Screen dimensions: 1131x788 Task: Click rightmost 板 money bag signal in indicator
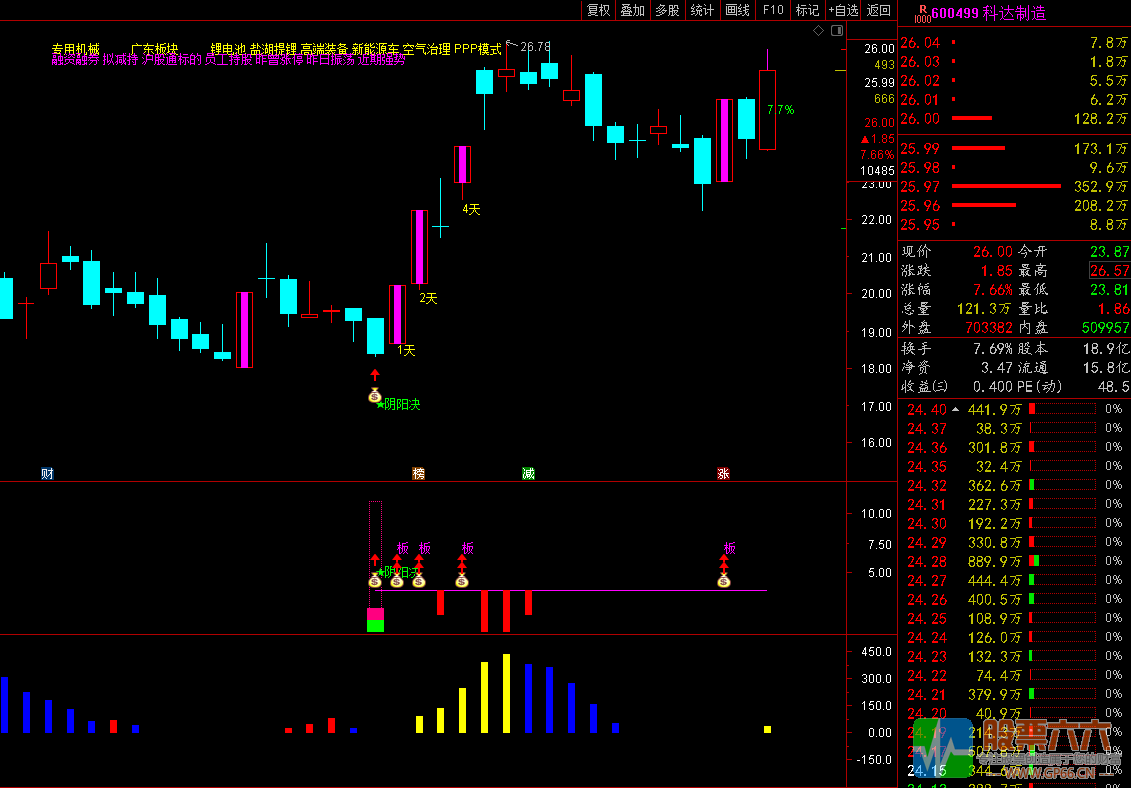pos(724,580)
